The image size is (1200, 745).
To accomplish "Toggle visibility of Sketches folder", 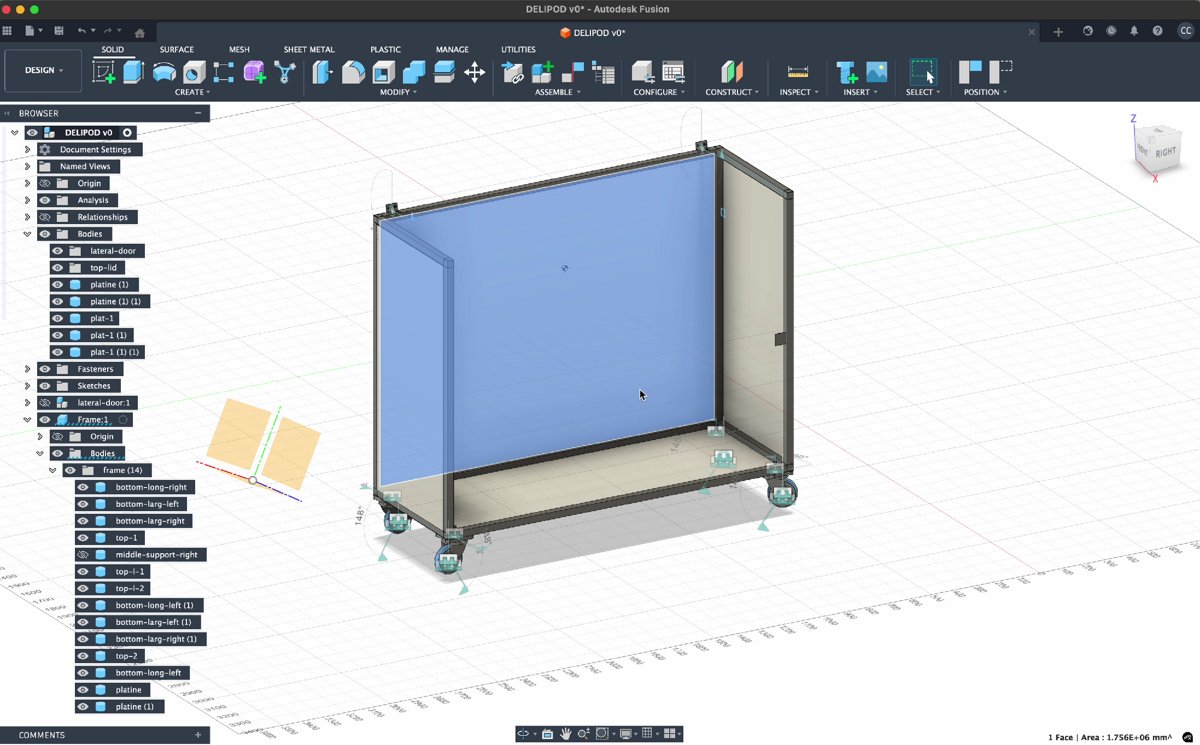I will point(45,386).
